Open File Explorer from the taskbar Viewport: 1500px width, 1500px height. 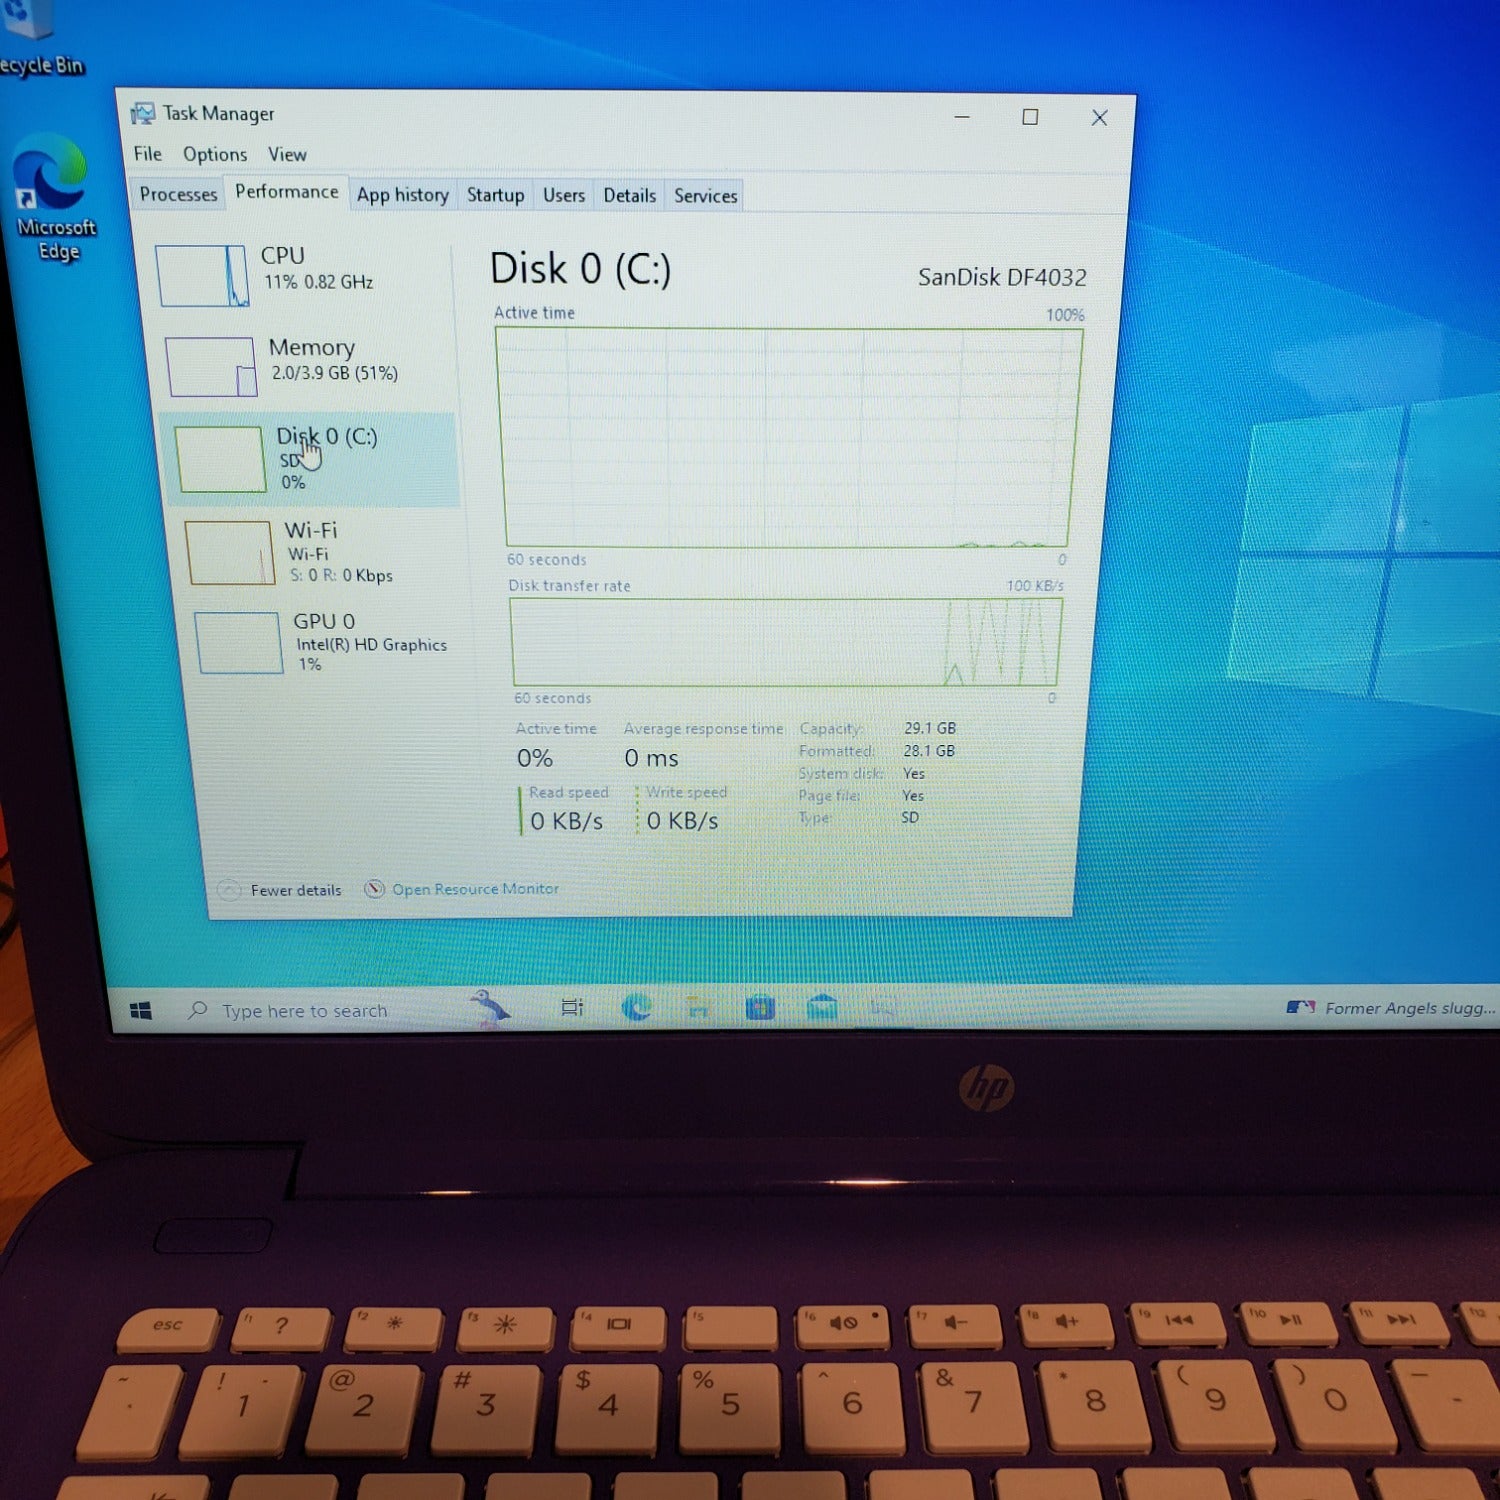pyautogui.click(x=698, y=1009)
